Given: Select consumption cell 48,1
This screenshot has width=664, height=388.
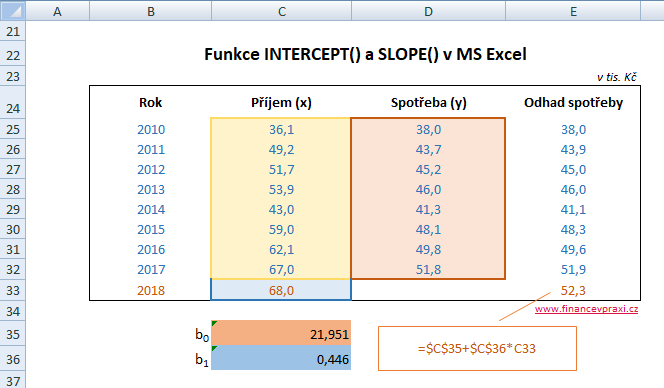Looking at the screenshot, I should pos(428,229).
